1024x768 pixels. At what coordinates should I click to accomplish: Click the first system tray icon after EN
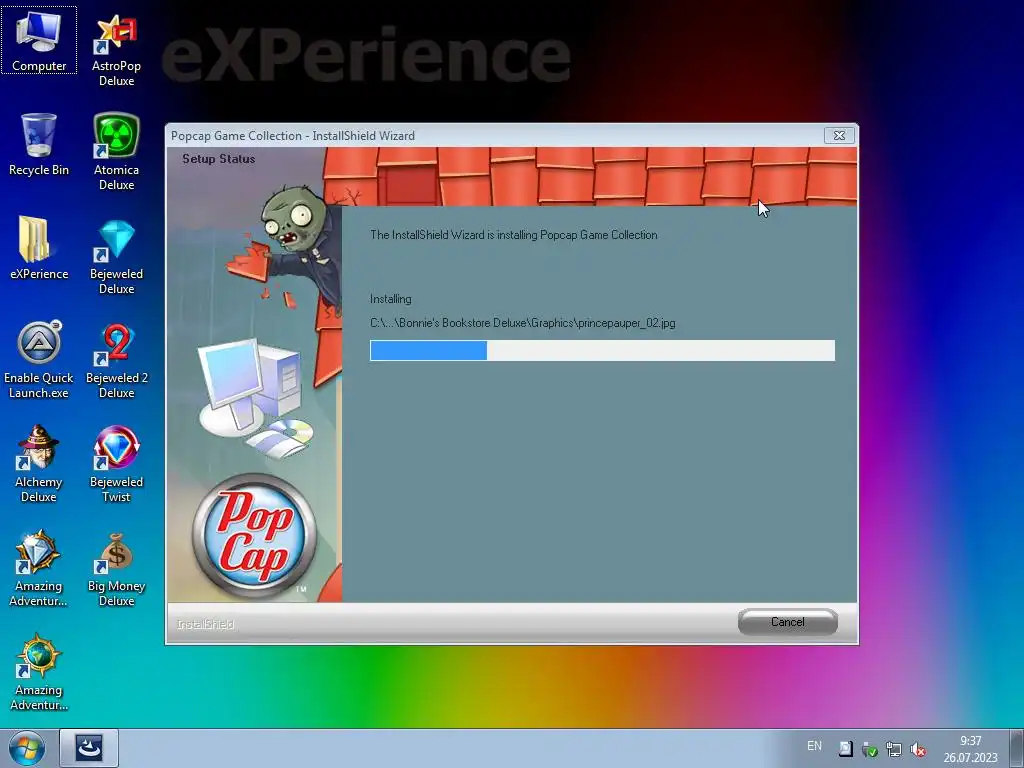pos(845,749)
